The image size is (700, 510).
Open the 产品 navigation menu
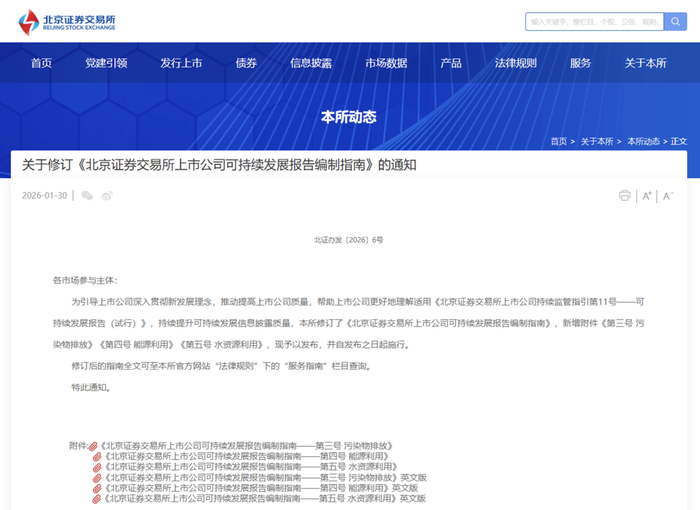451,63
